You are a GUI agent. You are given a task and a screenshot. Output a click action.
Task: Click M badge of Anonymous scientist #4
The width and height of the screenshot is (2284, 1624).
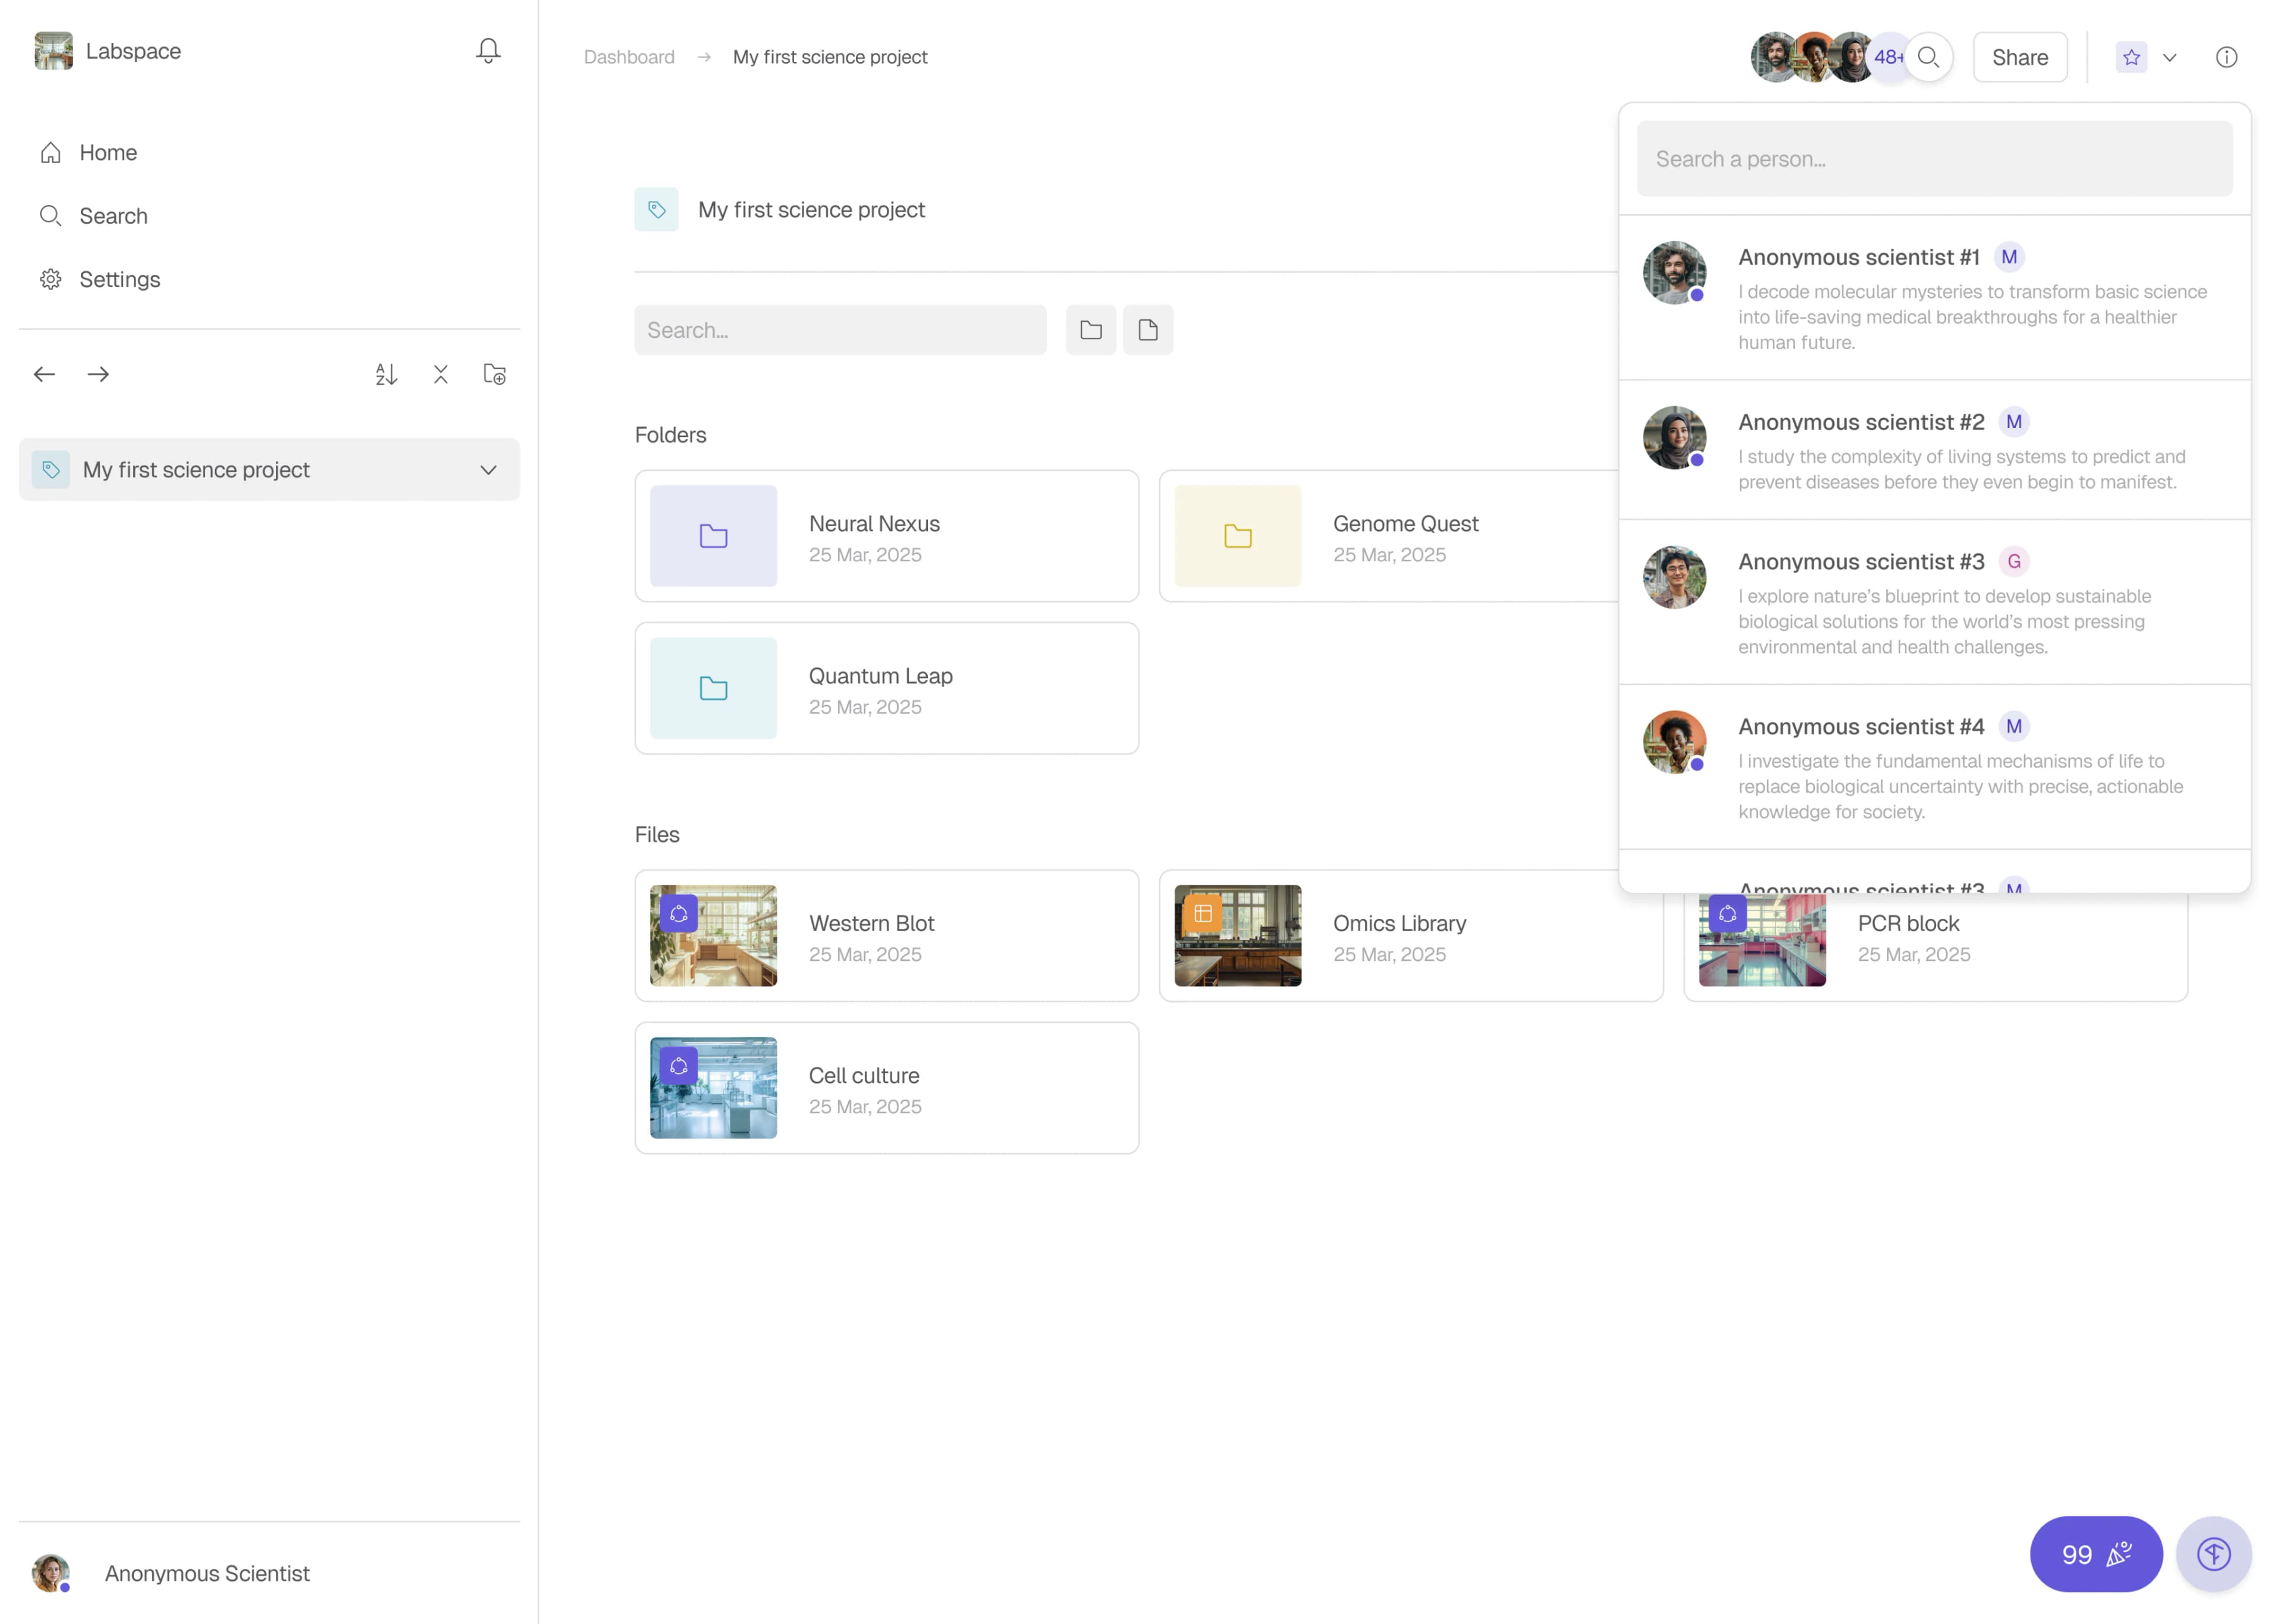point(2014,726)
